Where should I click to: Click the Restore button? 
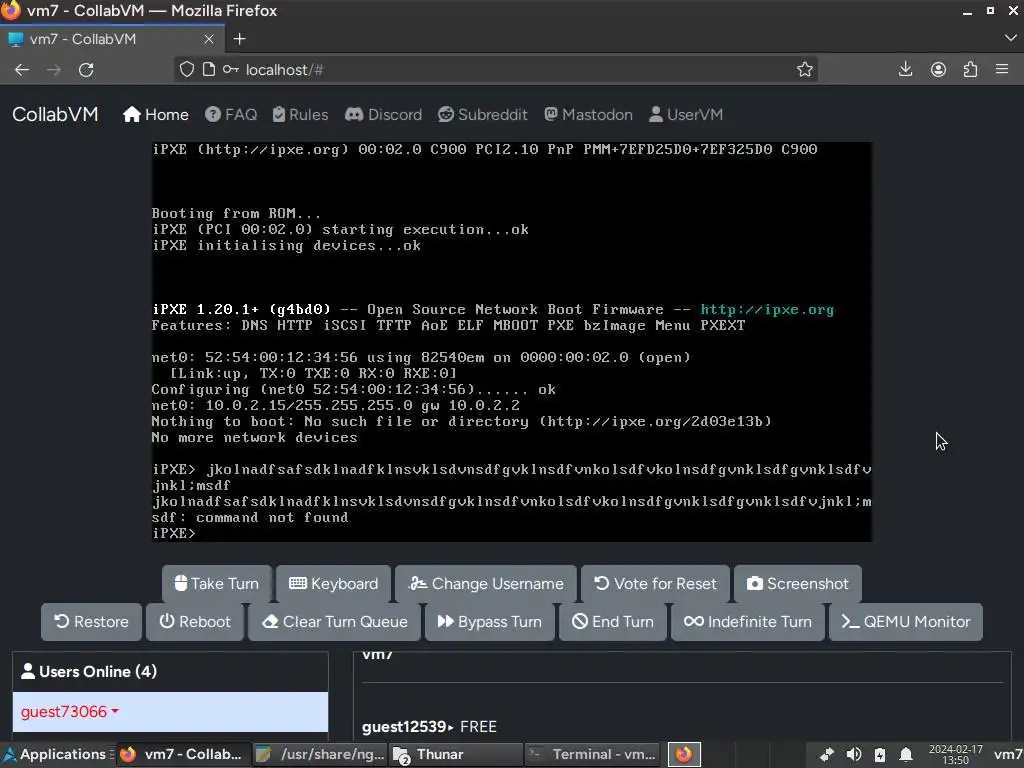tap(91, 622)
